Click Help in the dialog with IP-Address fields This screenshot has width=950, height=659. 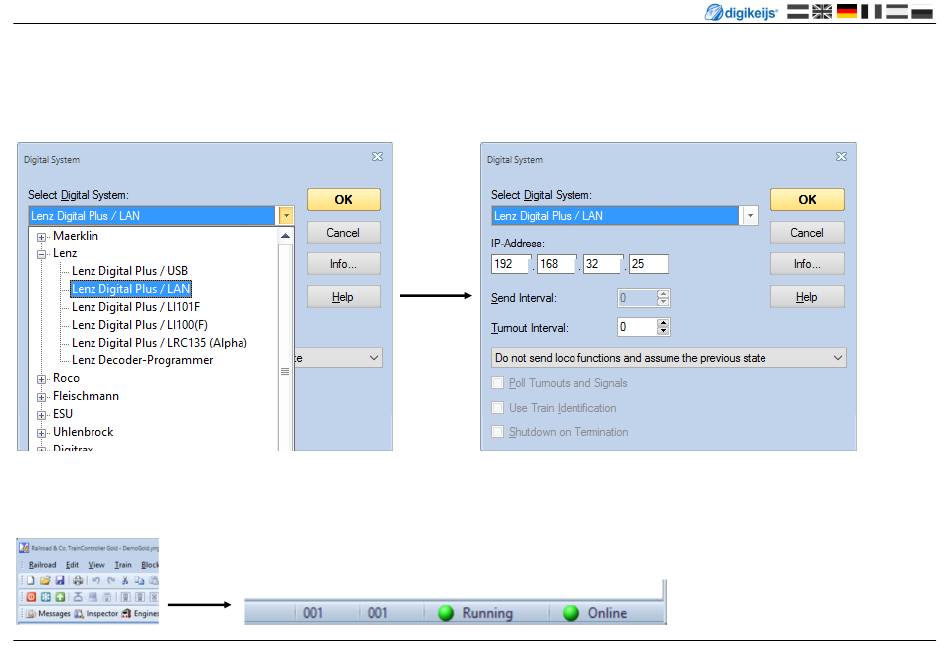coord(807,297)
